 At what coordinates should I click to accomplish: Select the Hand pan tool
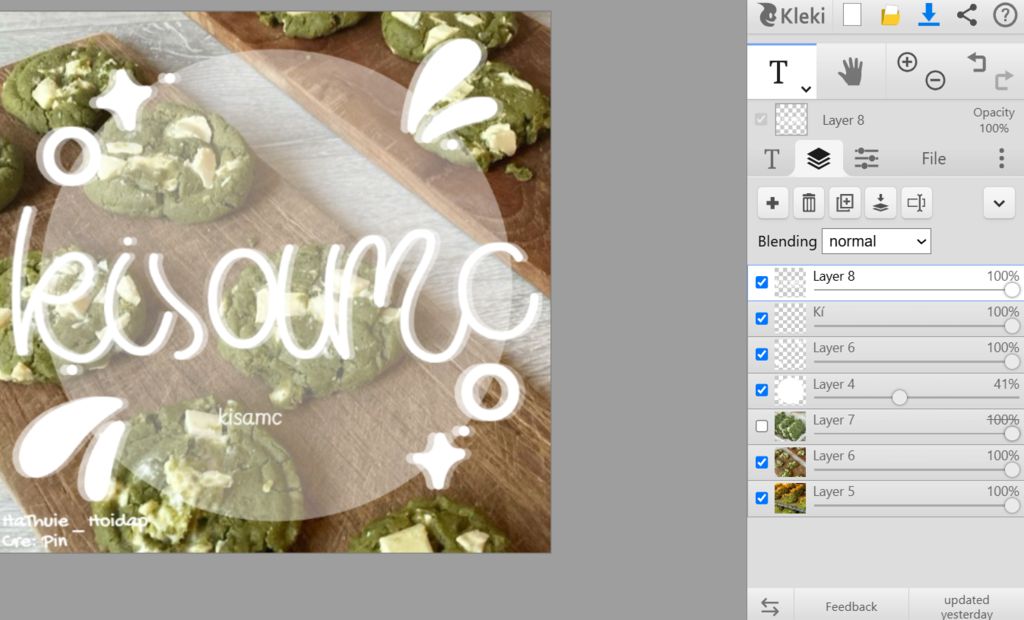[x=850, y=72]
